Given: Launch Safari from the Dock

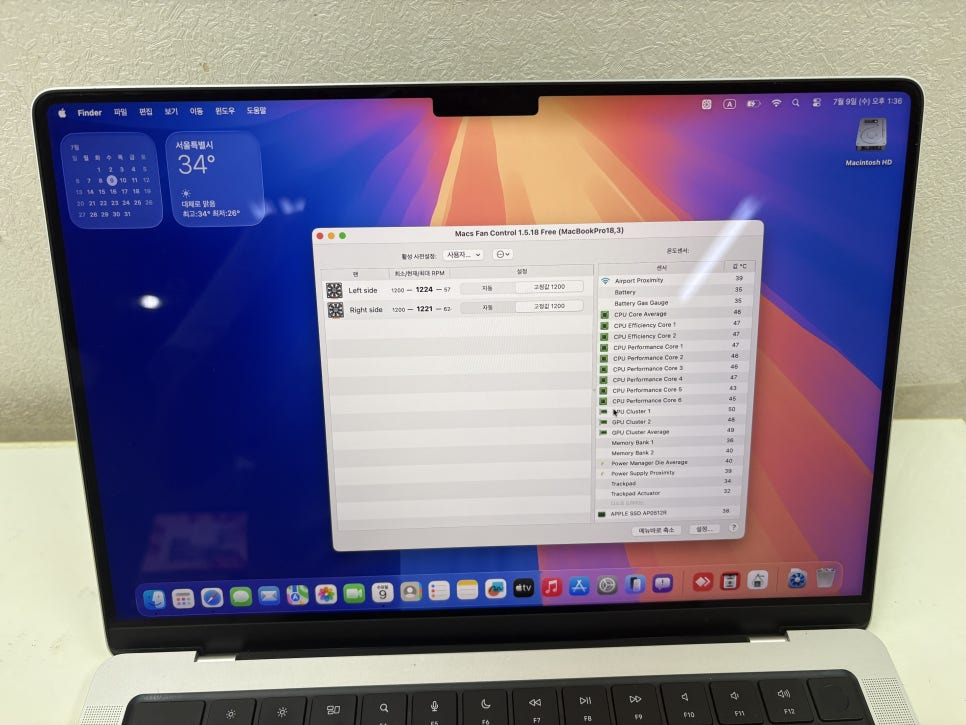Looking at the screenshot, I should pyautogui.click(x=211, y=597).
